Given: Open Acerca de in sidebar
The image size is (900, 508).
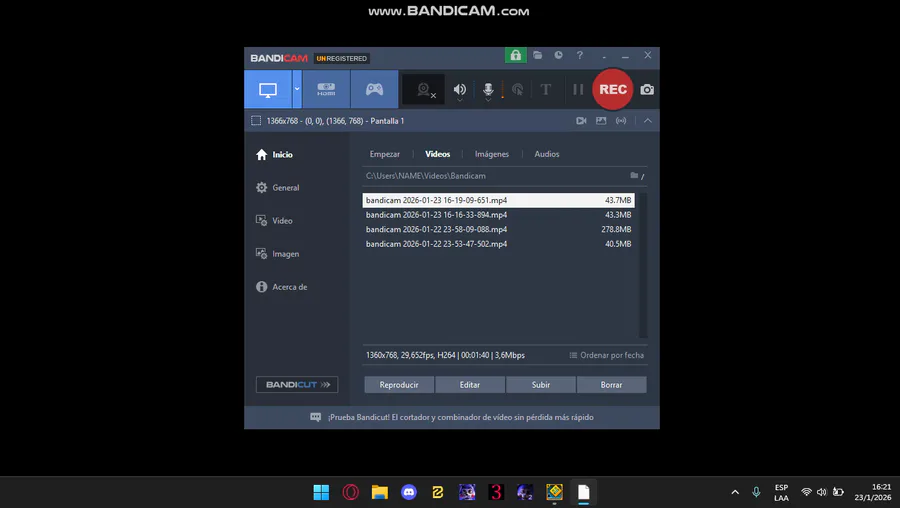Looking at the screenshot, I should [281, 287].
